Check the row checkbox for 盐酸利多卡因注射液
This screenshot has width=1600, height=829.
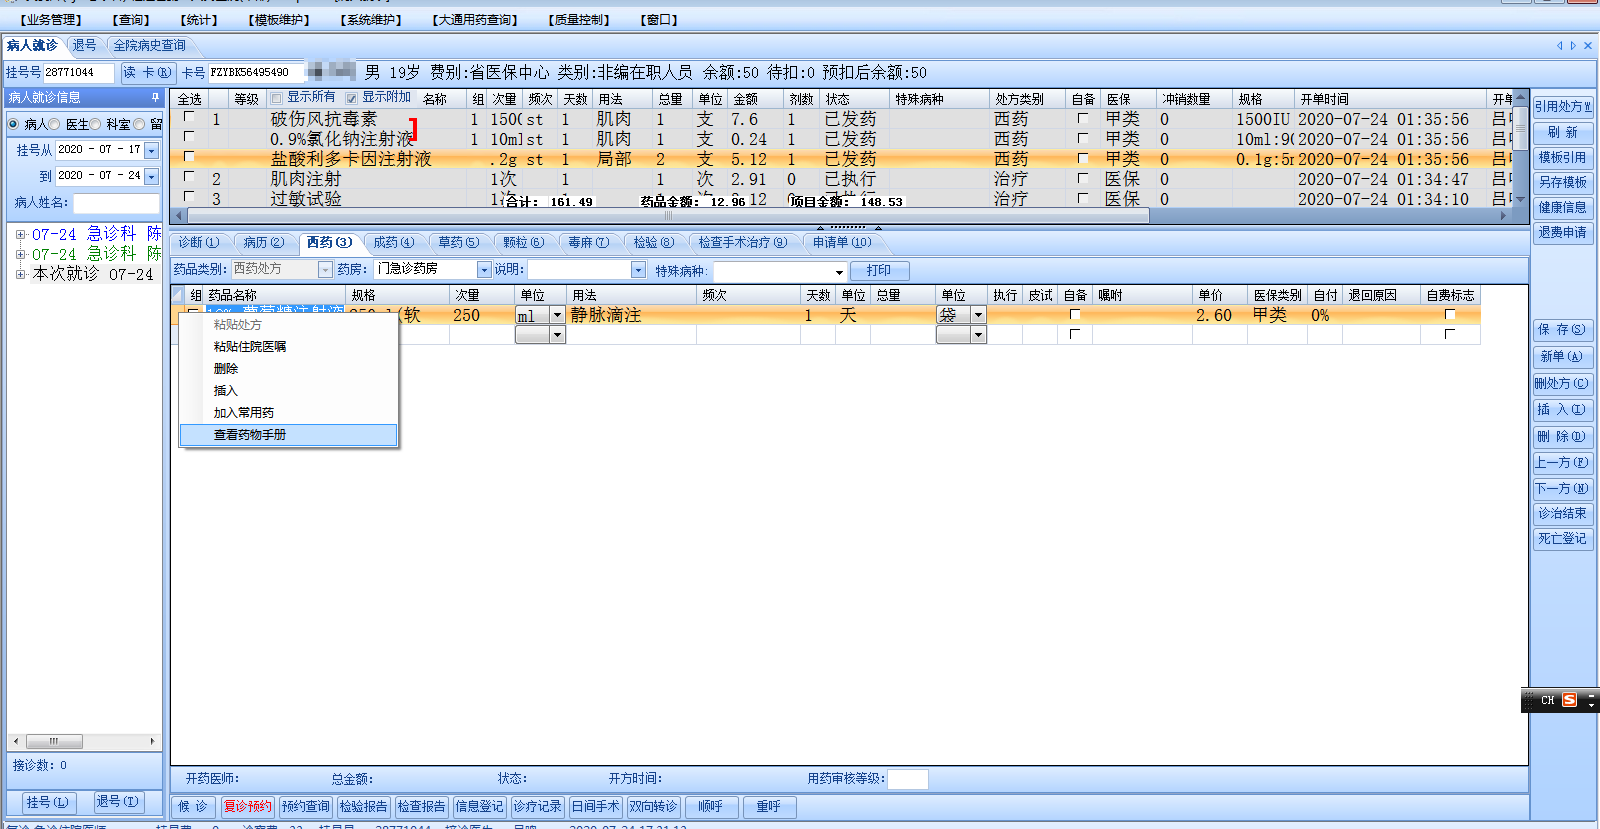(x=189, y=157)
